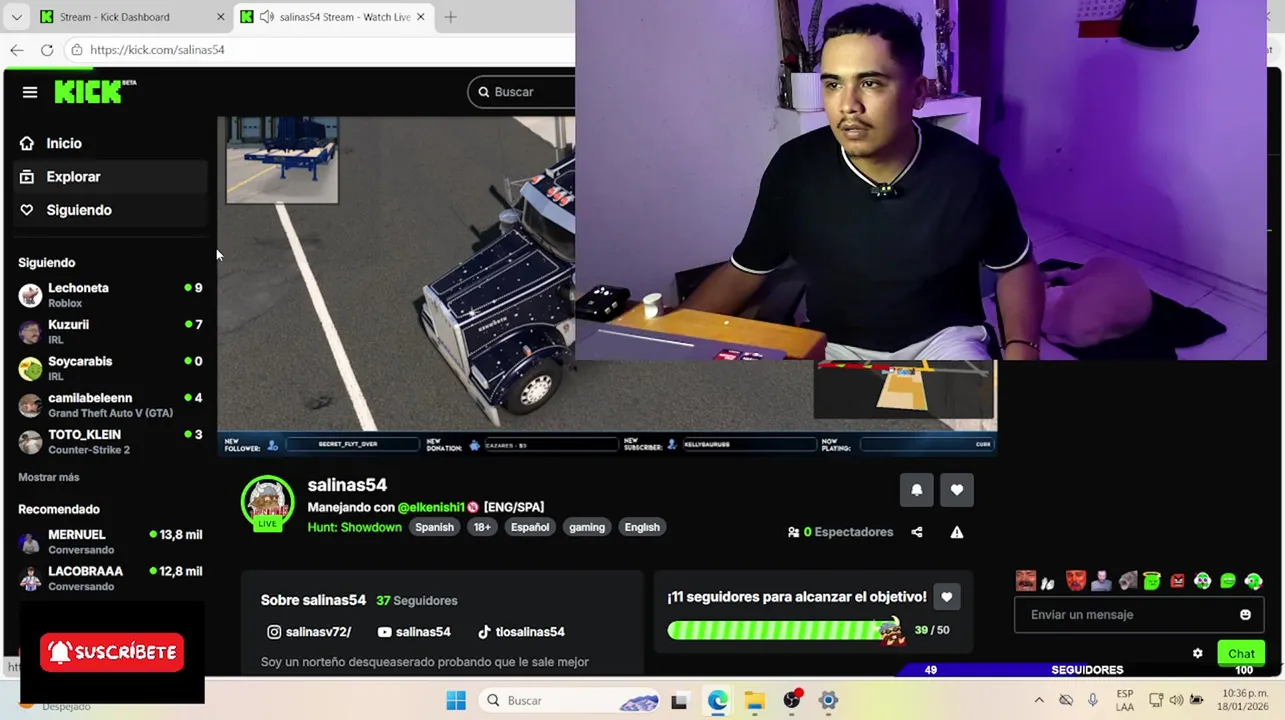Reload the kick.com page

click(x=47, y=50)
